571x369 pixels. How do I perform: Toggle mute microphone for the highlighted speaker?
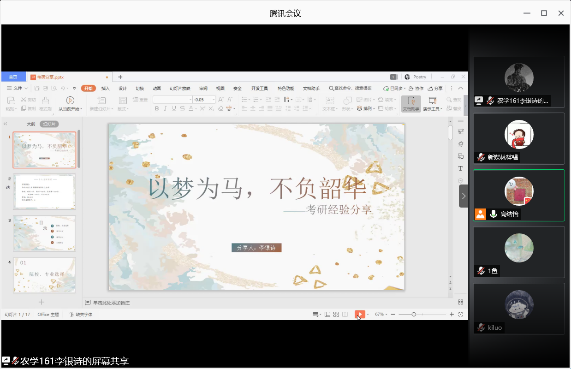pos(493,214)
